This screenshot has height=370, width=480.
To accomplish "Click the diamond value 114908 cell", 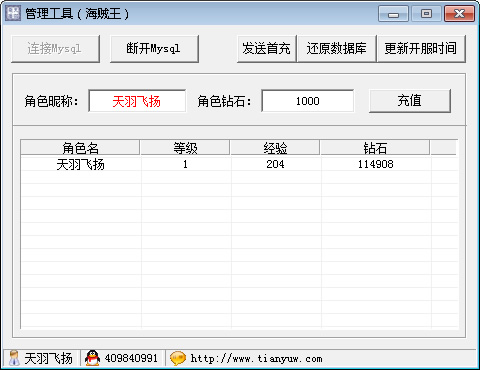I will point(376,164).
